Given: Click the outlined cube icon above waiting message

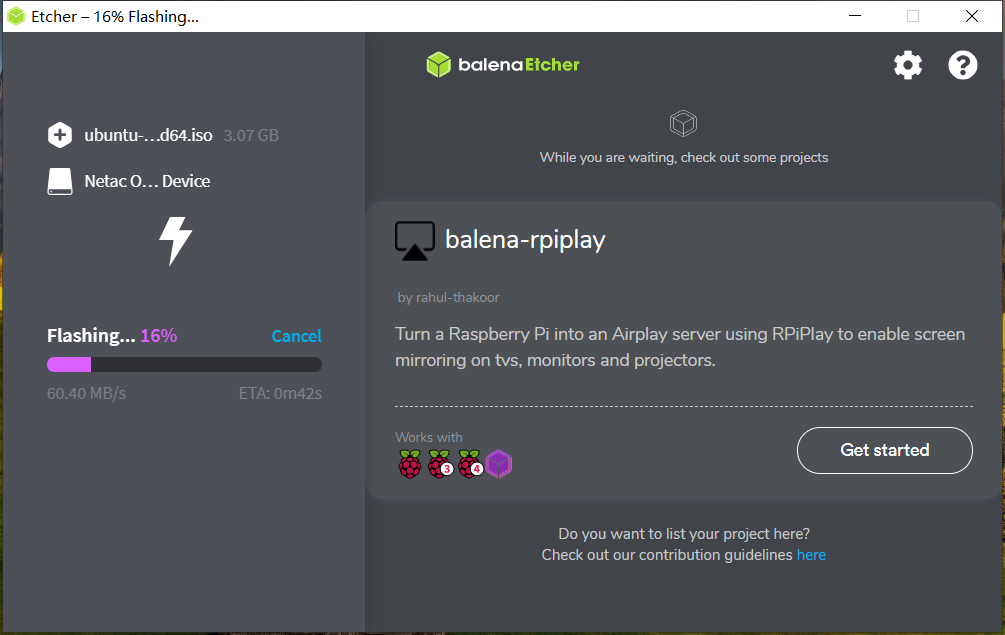Looking at the screenshot, I should pos(683,124).
